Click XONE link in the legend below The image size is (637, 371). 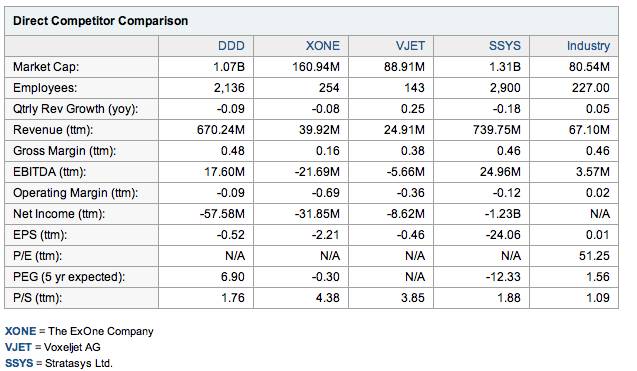(x=20, y=331)
